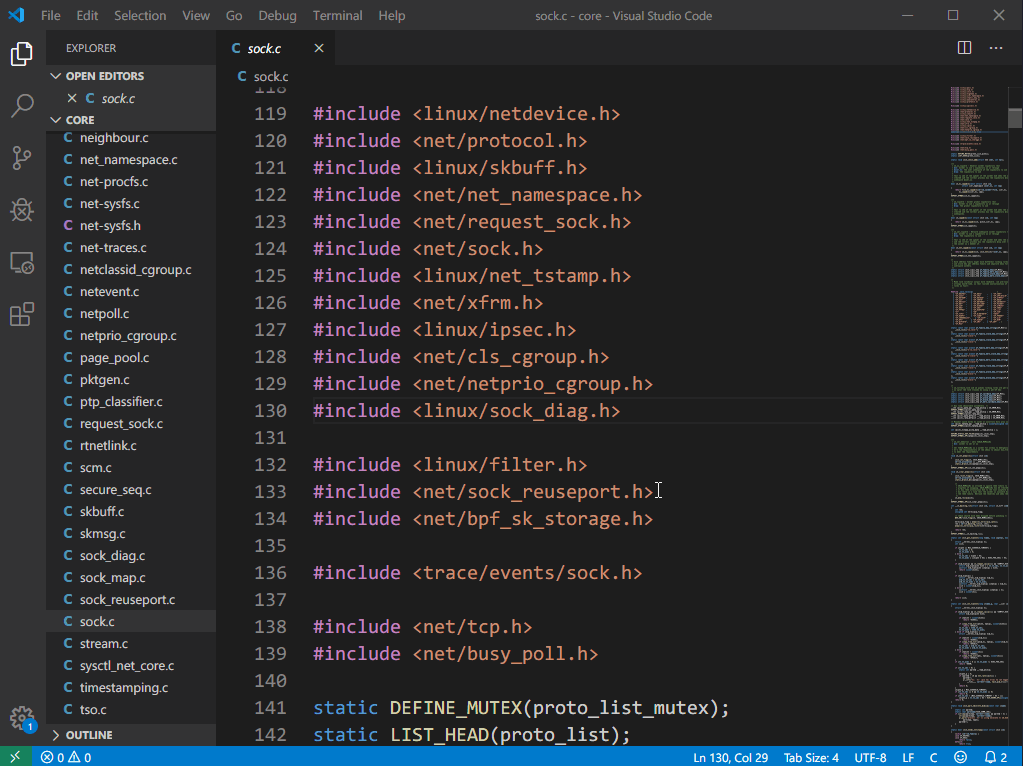Image resolution: width=1023 pixels, height=766 pixels.
Task: Open the Edit menu
Action: 87,16
